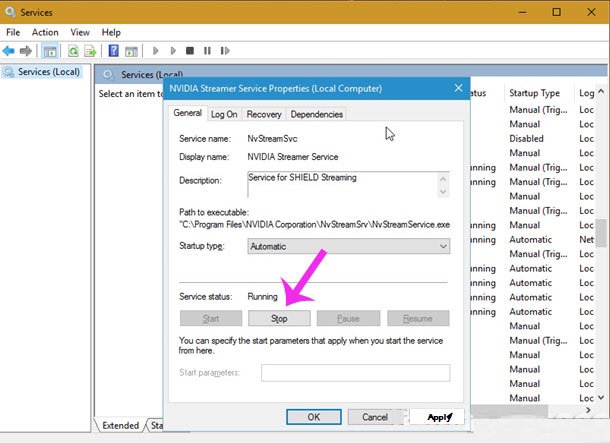Click the Refresh toolbar icon
610x443 pixels.
tap(73, 50)
